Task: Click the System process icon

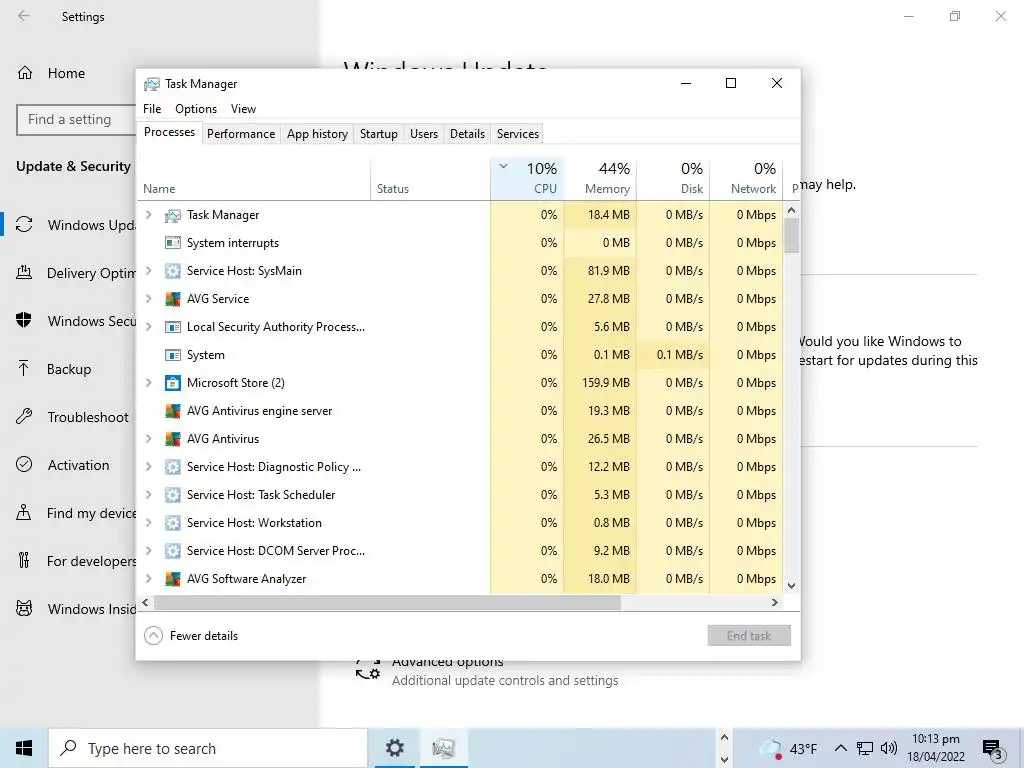Action: pyautogui.click(x=172, y=355)
